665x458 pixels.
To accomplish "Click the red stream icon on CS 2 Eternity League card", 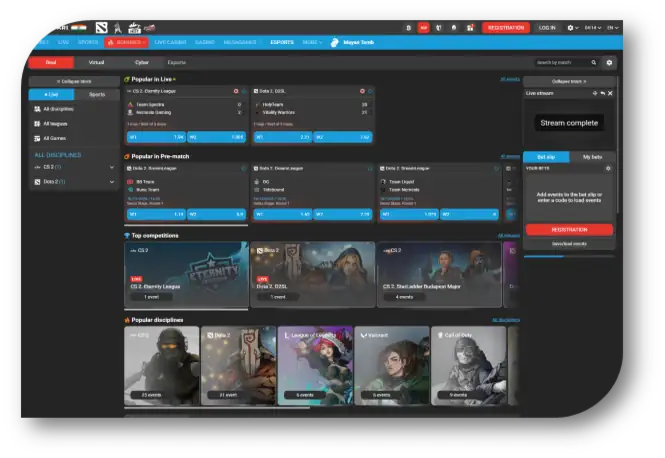I will 236,91.
